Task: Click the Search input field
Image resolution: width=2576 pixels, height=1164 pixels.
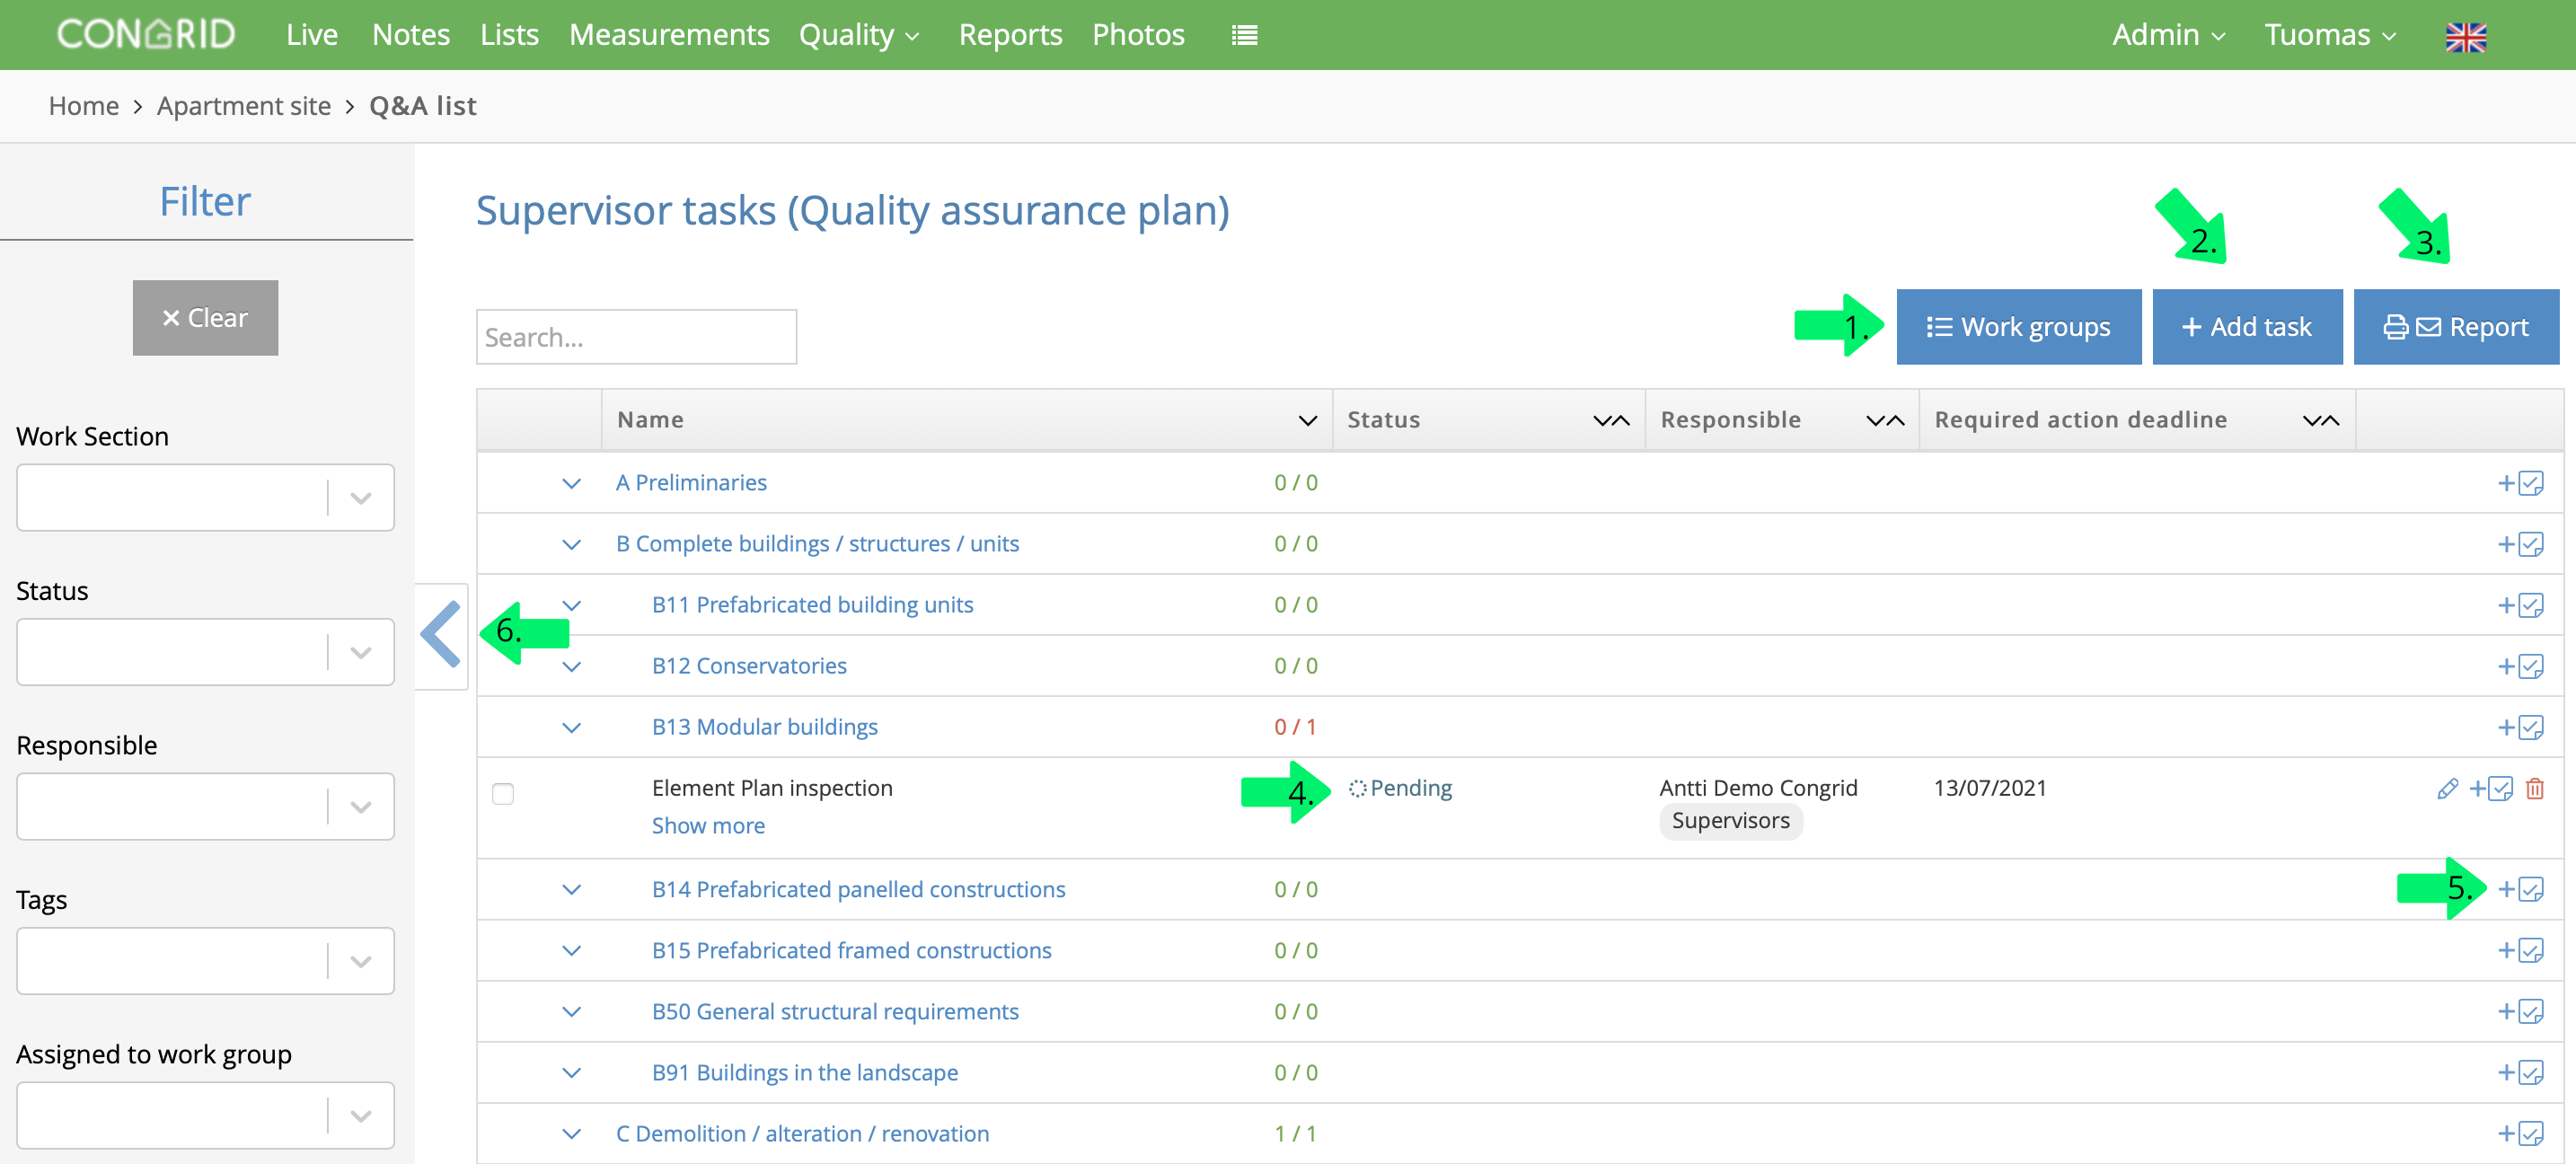Action: 636,337
